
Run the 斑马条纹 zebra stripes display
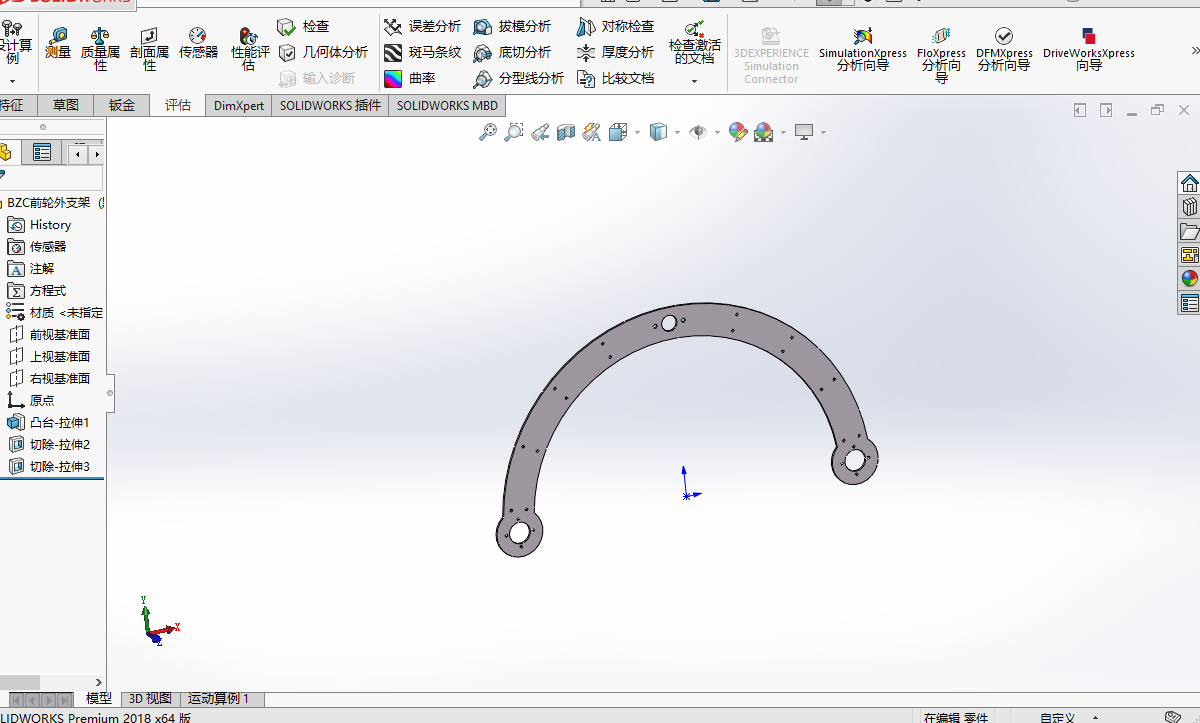422,52
